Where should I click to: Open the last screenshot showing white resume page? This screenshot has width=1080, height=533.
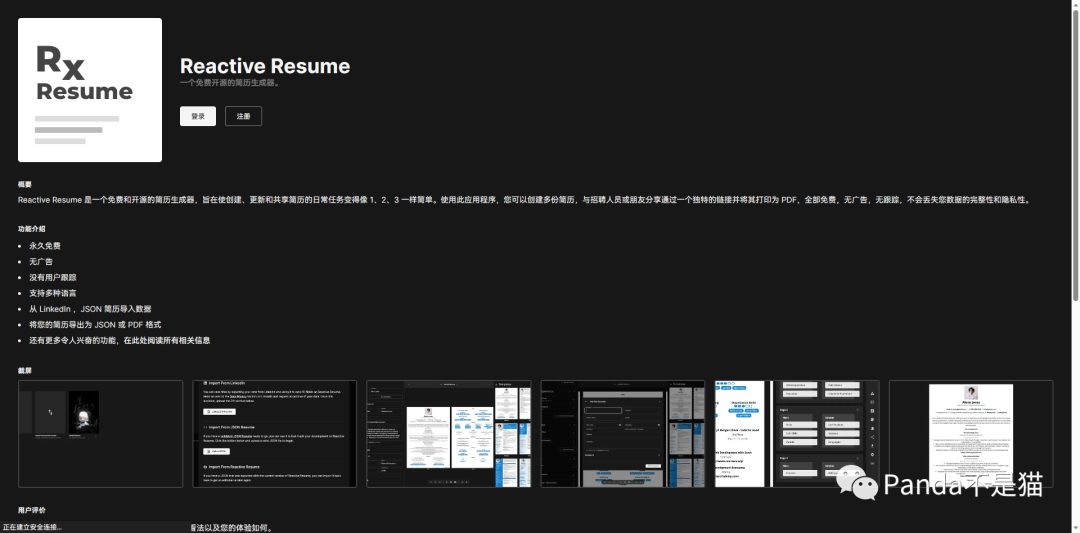[x=971, y=434]
